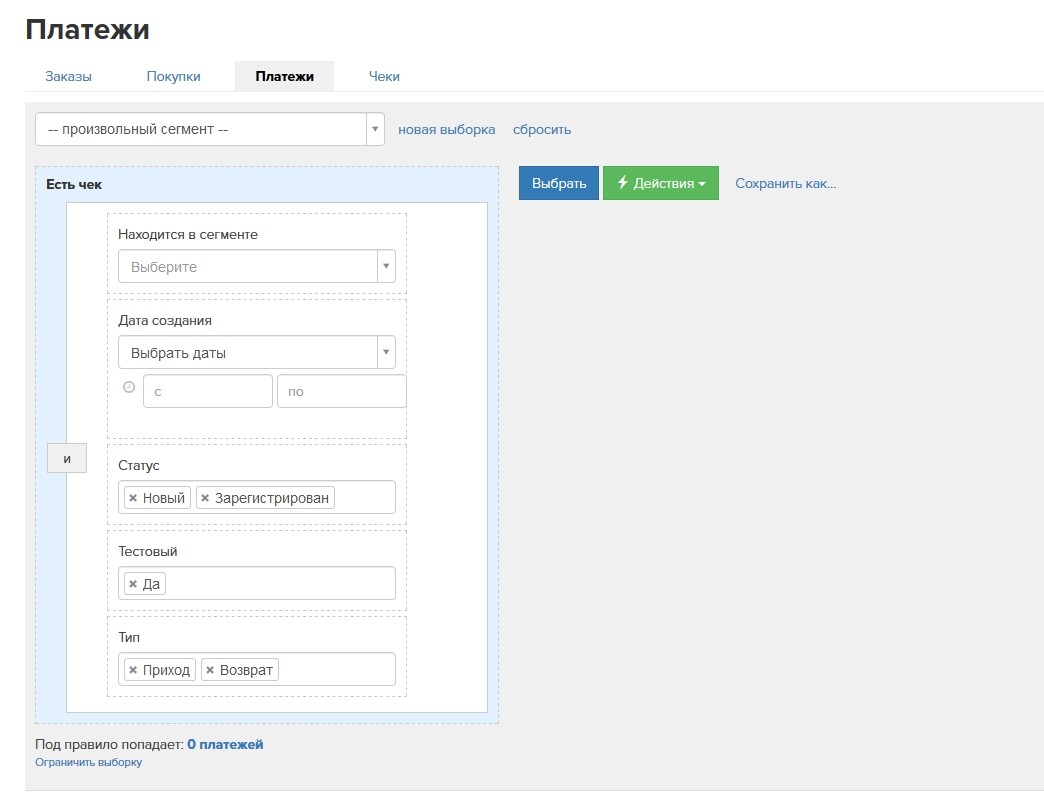Switch to the Покупки tab

point(173,77)
